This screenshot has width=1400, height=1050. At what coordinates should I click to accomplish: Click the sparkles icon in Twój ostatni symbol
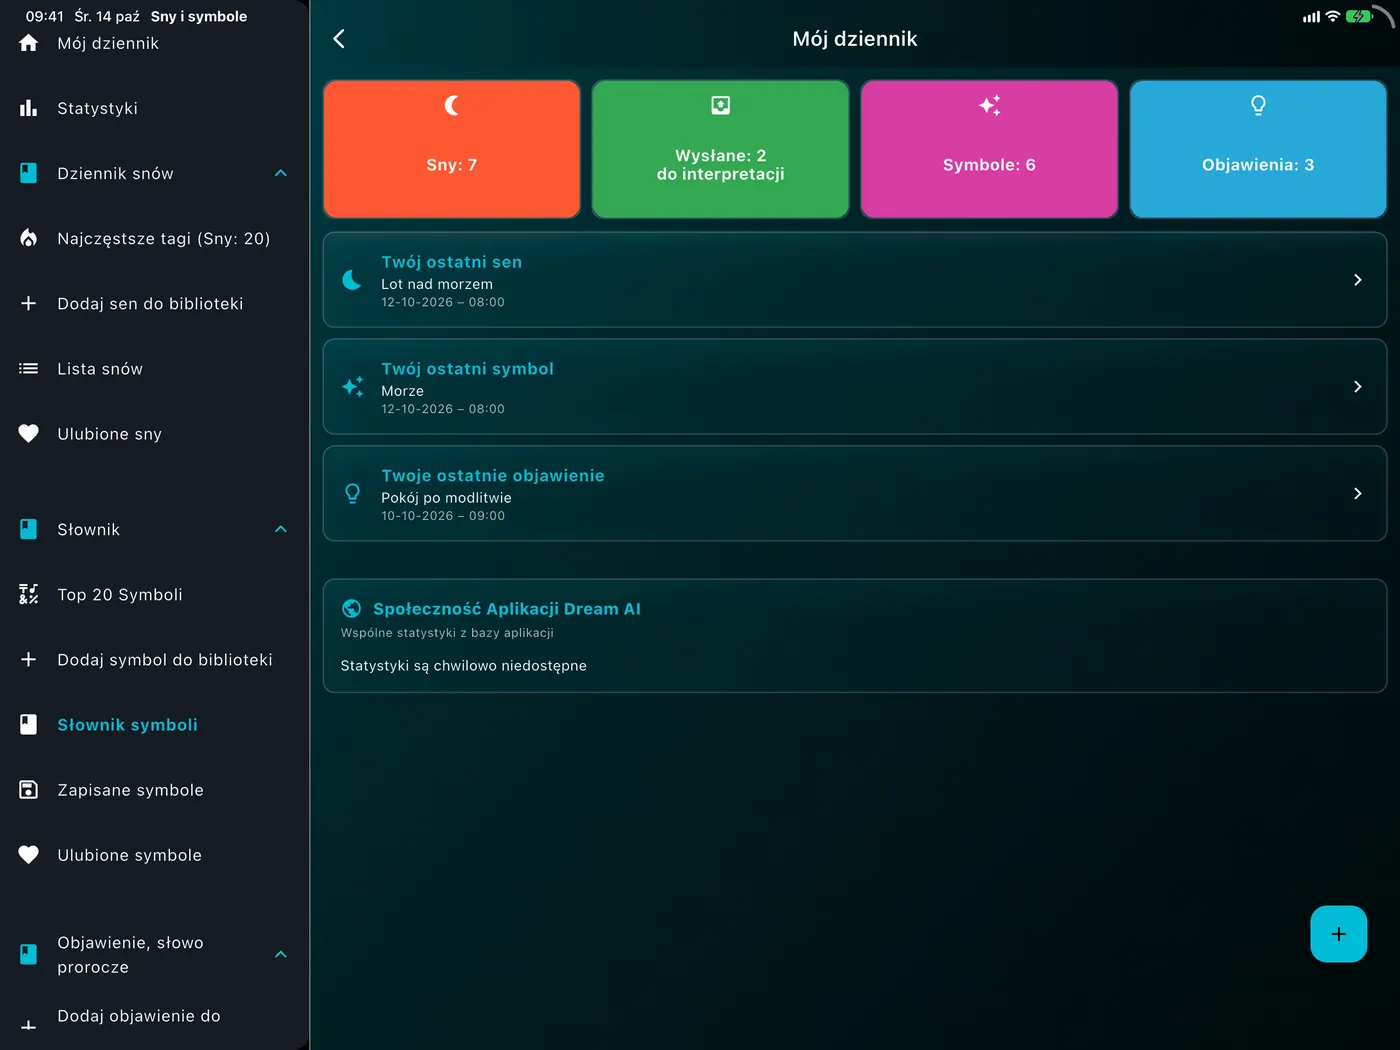pyautogui.click(x=352, y=386)
